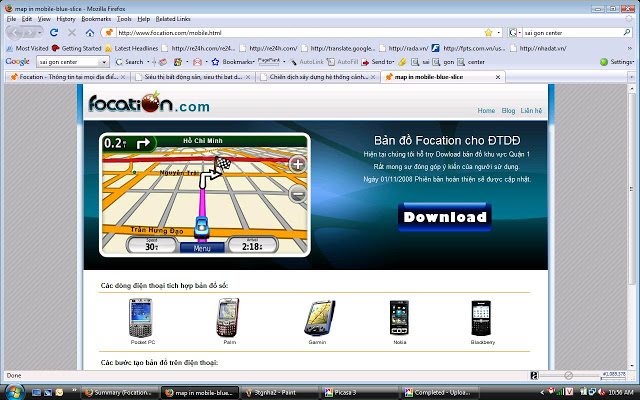Open the Tools menu

click(x=124, y=19)
